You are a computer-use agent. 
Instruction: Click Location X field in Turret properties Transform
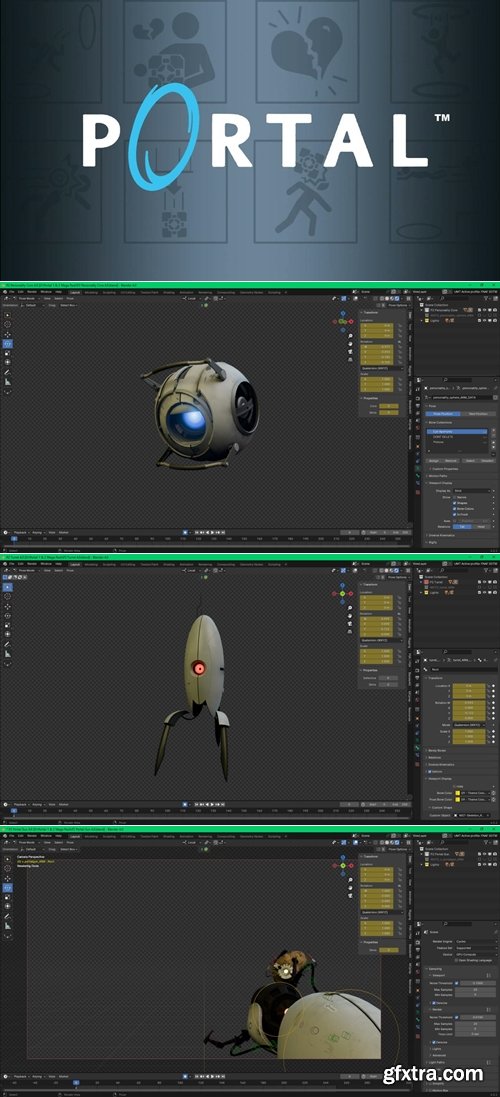pyautogui.click(x=469, y=686)
